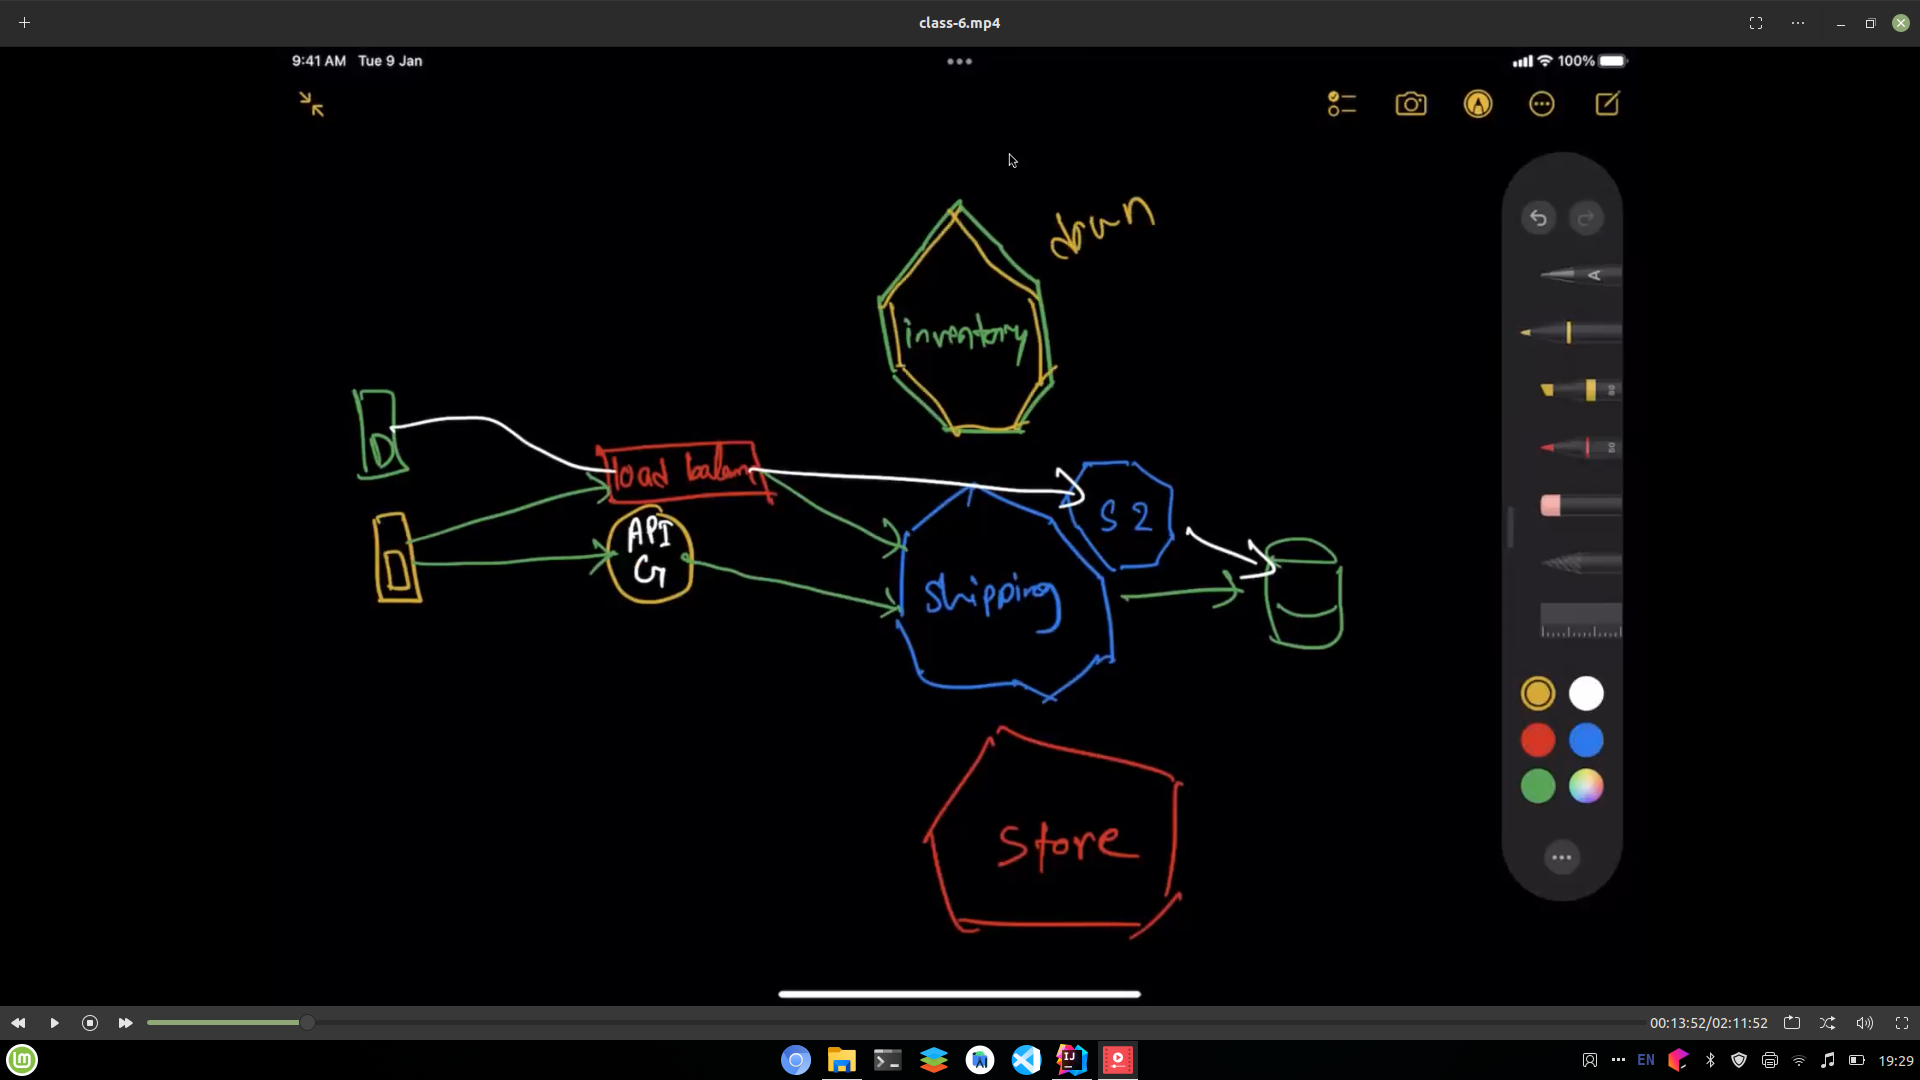Open the stacked-layers app in taskbar
Image resolution: width=1920 pixels, height=1080 pixels.
[x=934, y=1060]
